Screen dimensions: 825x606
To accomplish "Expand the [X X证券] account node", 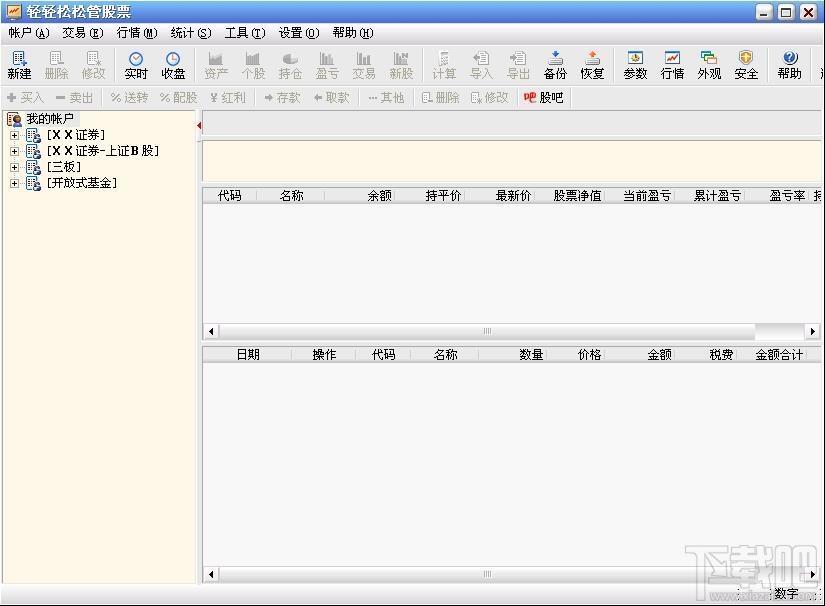I will click(15, 135).
